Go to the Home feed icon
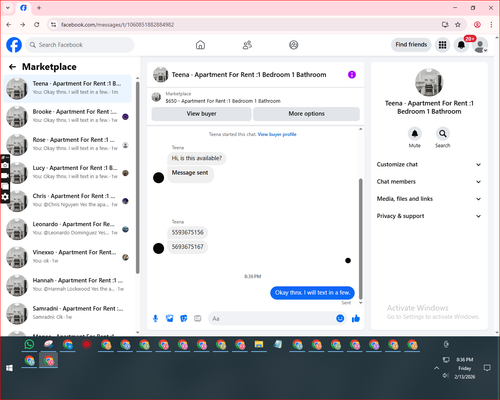The width and height of the screenshot is (500, 400). click(200, 45)
